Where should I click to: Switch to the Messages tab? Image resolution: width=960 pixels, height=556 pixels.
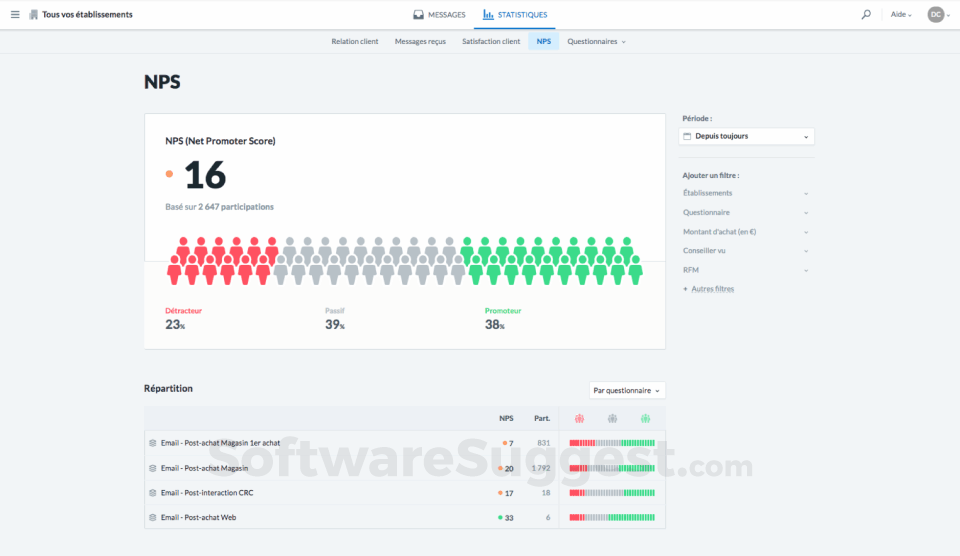pos(440,15)
